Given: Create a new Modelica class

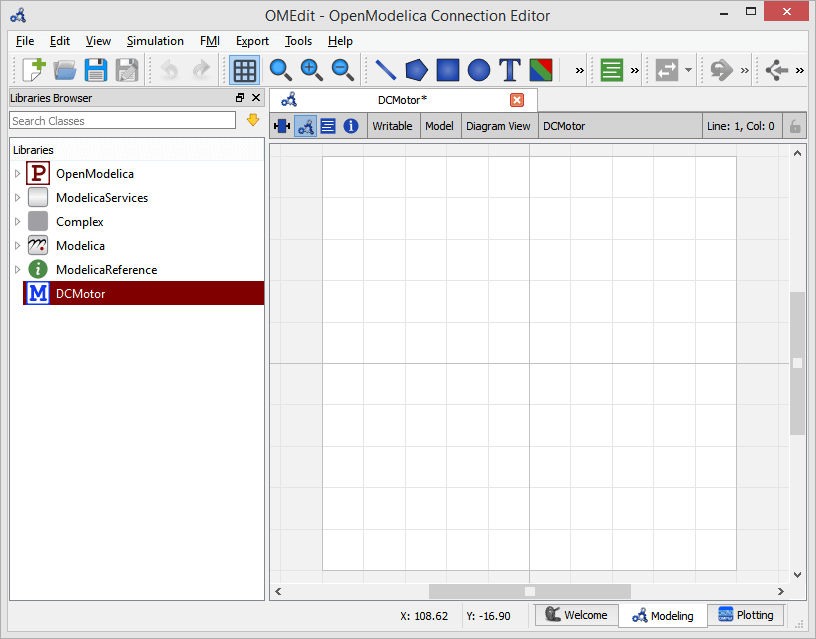Looking at the screenshot, I should tap(33, 70).
